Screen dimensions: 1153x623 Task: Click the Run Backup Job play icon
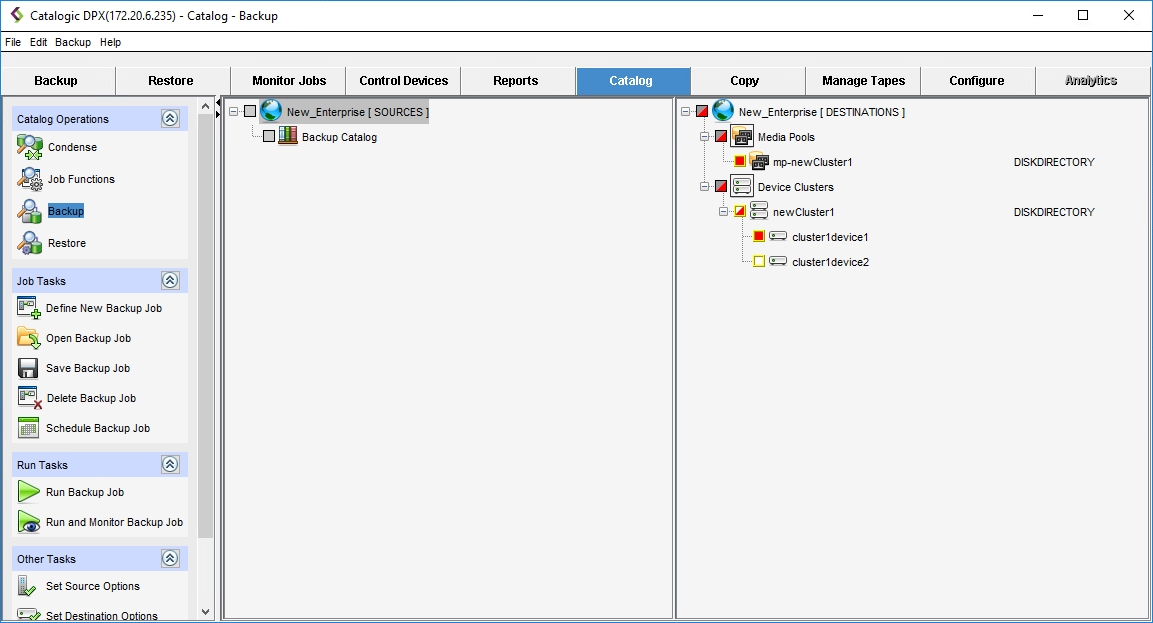tap(28, 492)
